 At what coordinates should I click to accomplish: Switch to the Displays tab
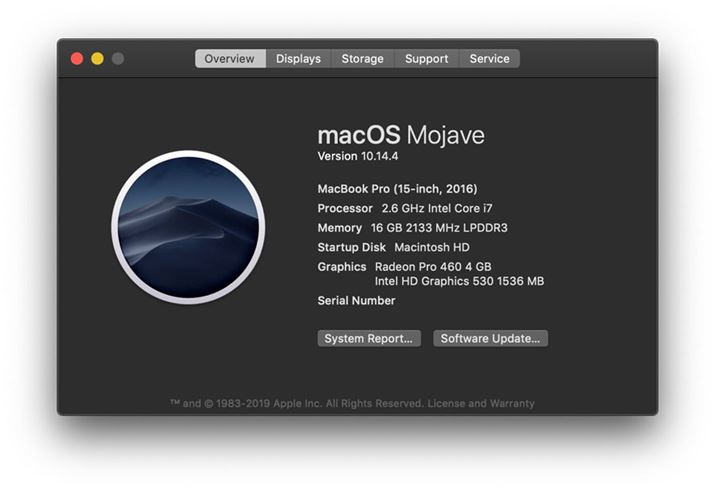pos(298,59)
